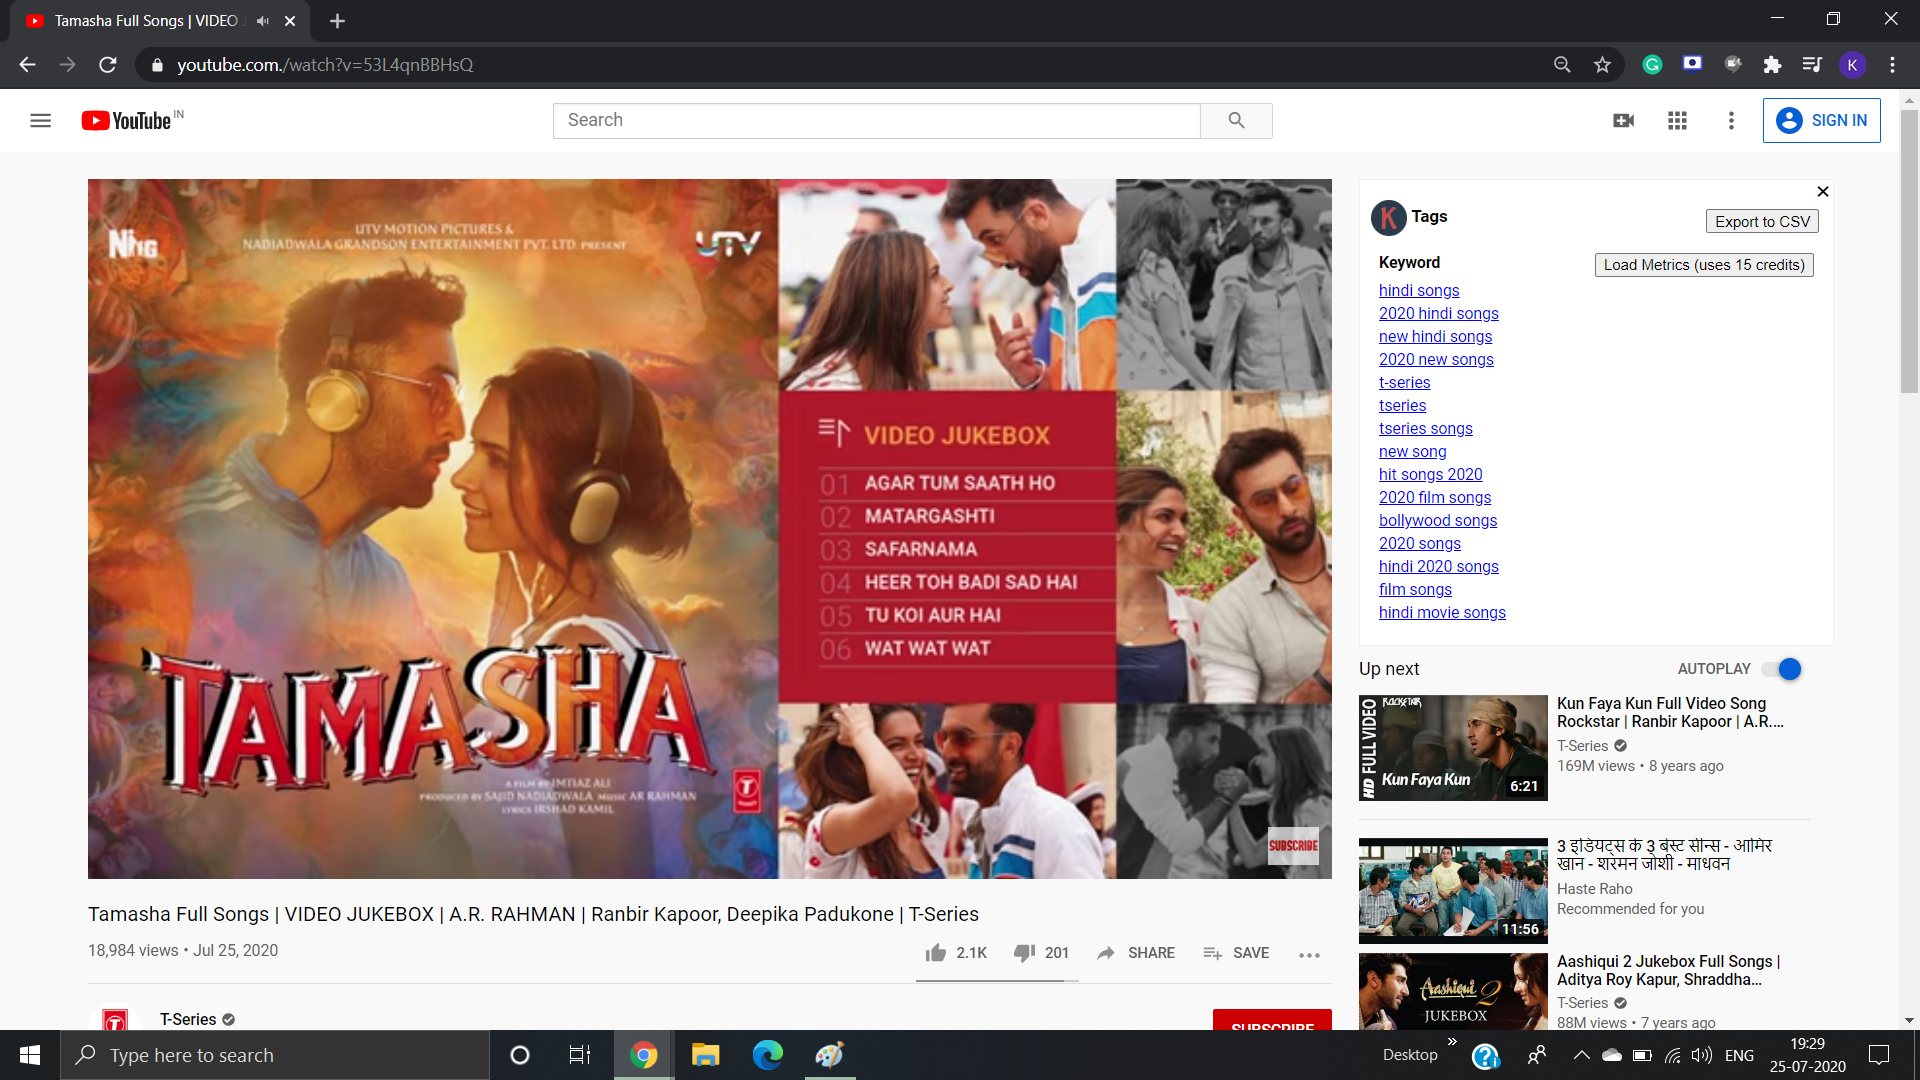Subscribe to T-Series channel
This screenshot has height=1080, width=1920.
point(1272,1020)
